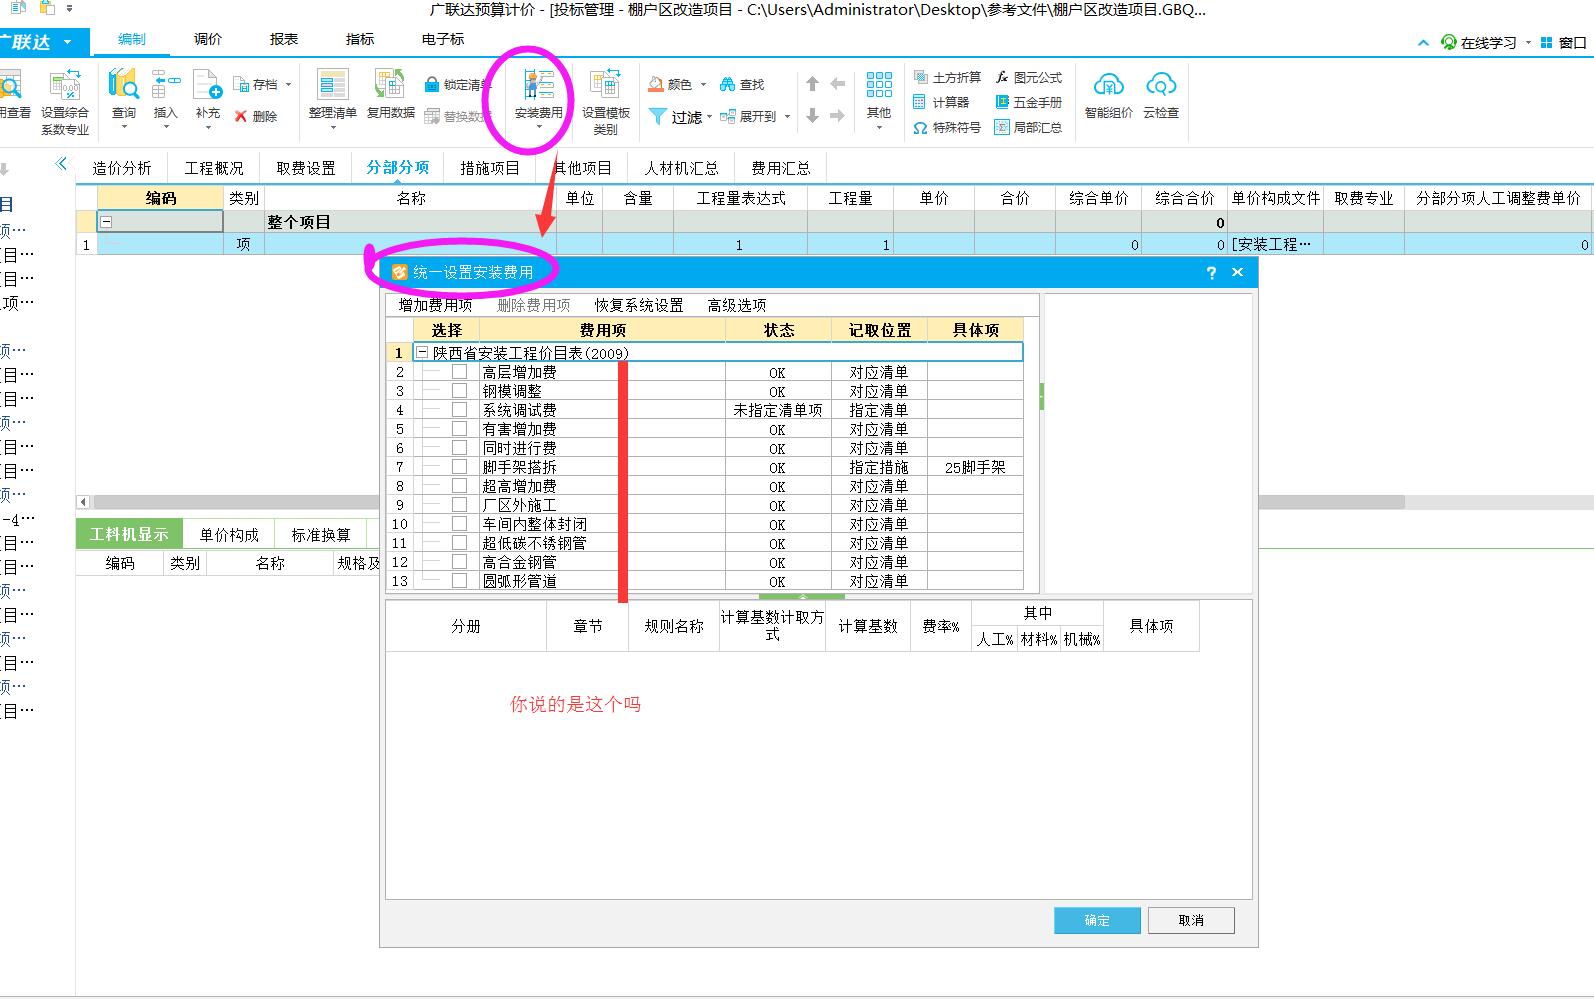Click 增加费用项 in the dialog
This screenshot has width=1594, height=999.
tap(435, 305)
